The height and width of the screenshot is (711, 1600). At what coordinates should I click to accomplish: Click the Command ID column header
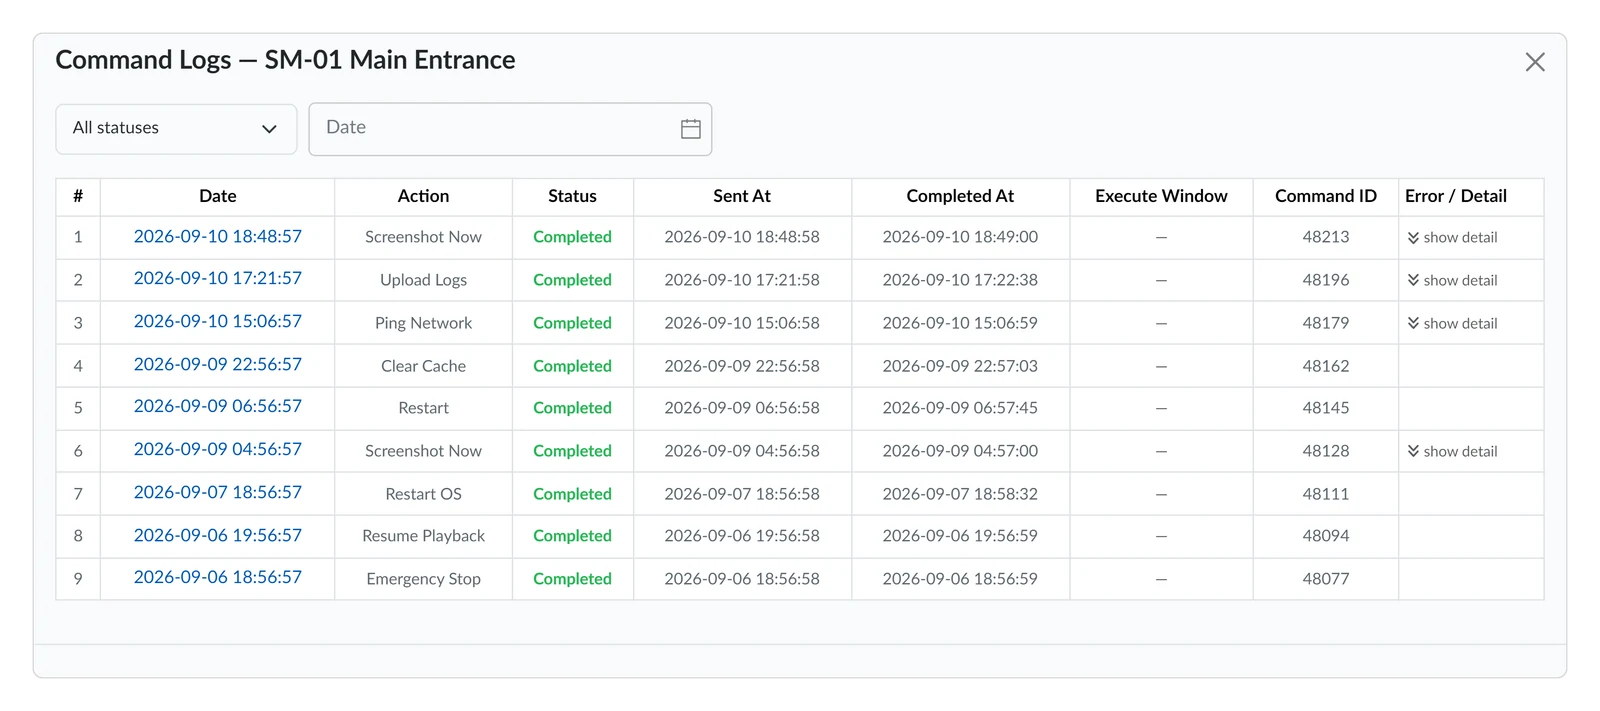point(1326,197)
